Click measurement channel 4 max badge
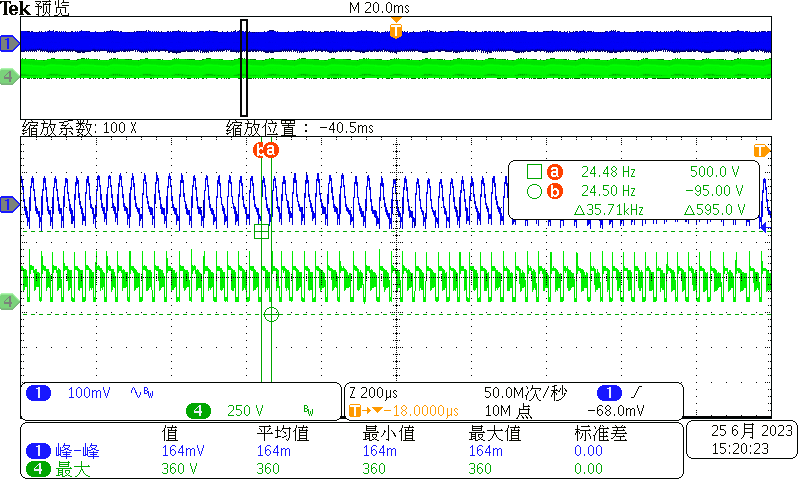This screenshot has width=800, height=480. pos(38,469)
